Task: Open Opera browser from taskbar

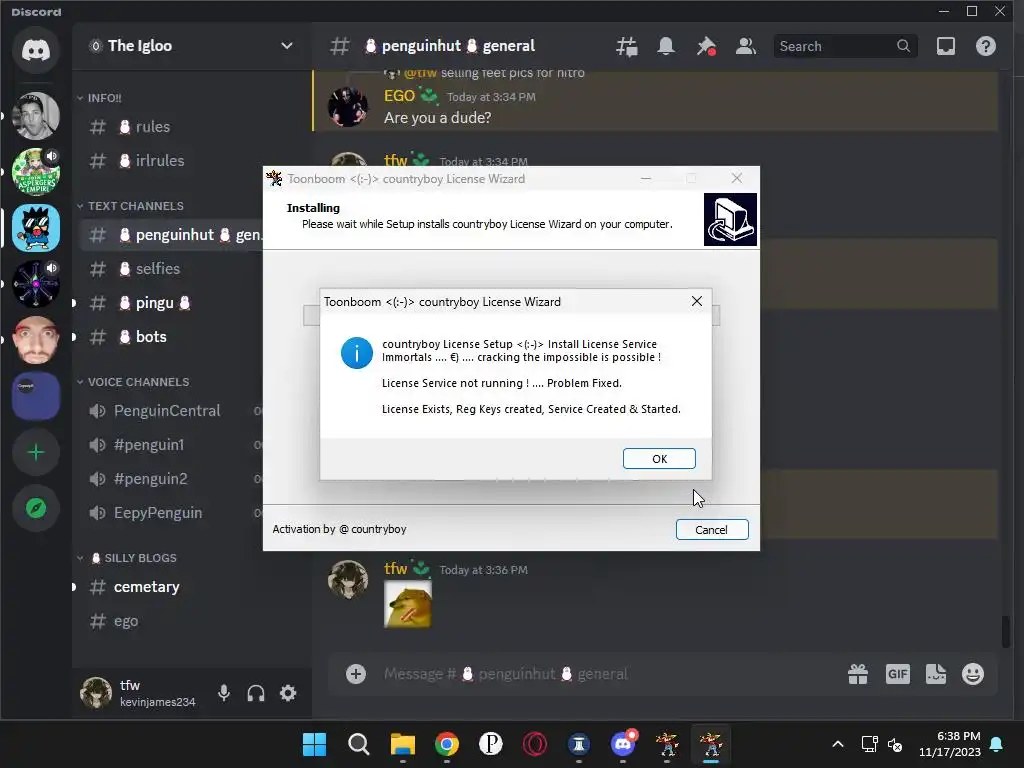Action: [x=535, y=744]
